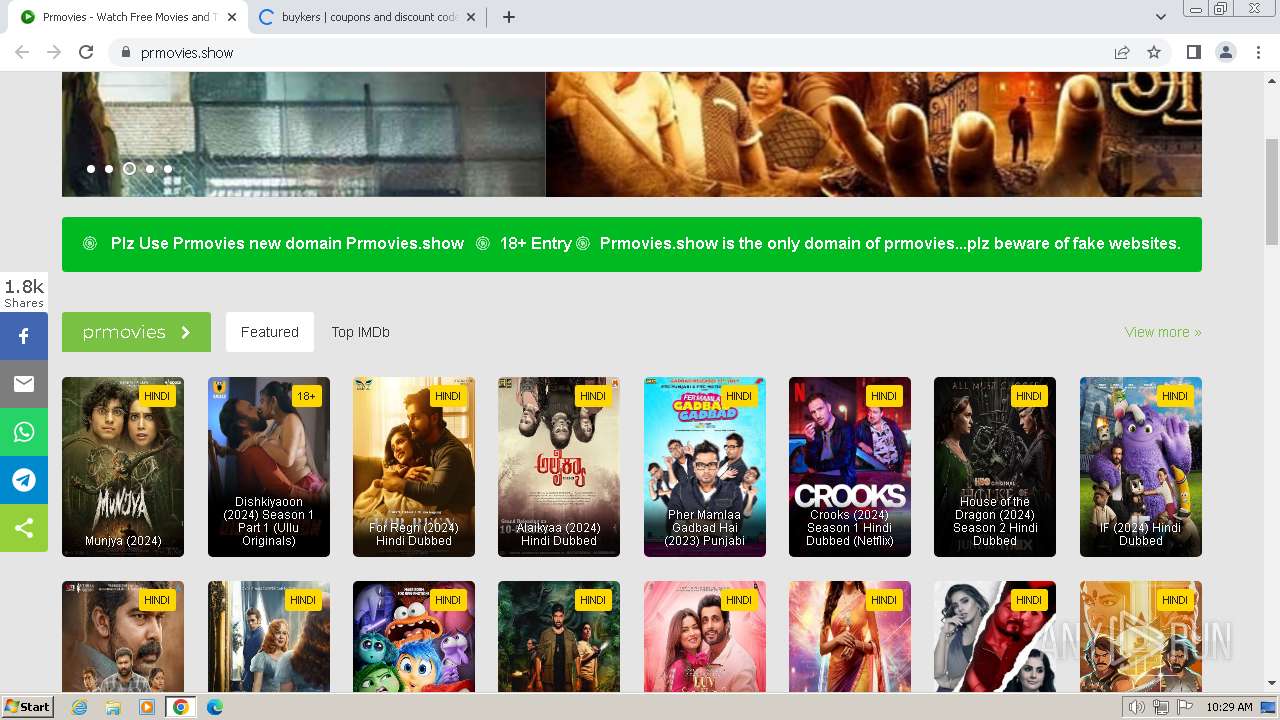Click the 18+ Entry announcement link
The height and width of the screenshot is (720, 1280).
click(536, 243)
